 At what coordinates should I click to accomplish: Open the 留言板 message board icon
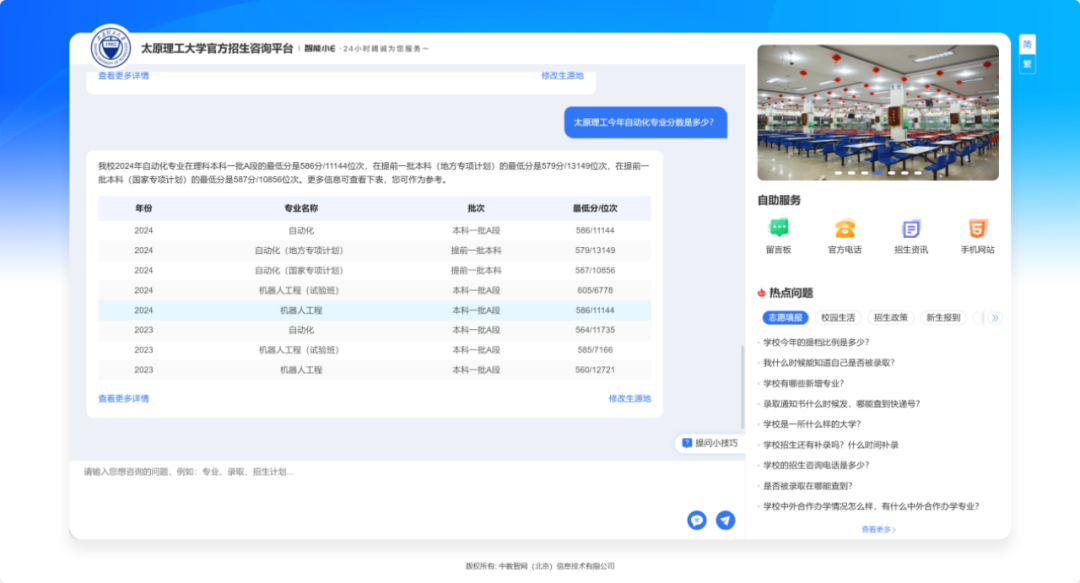click(x=778, y=229)
